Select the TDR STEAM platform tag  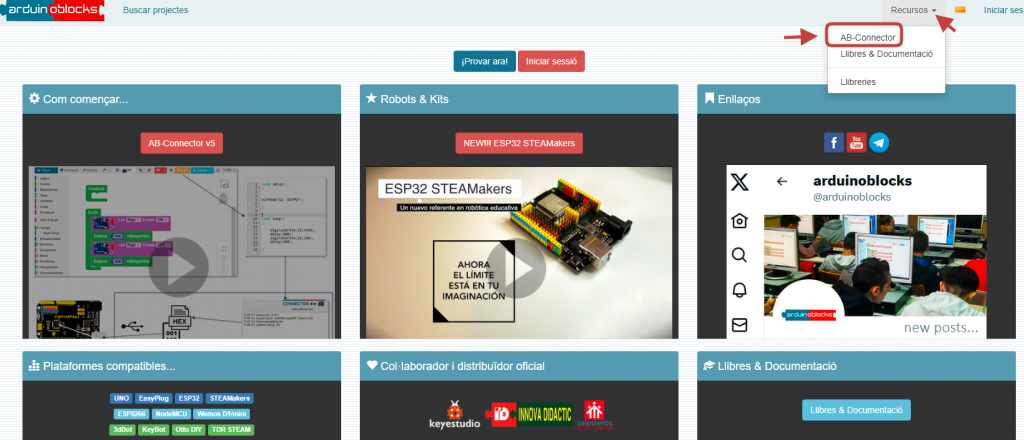click(231, 430)
